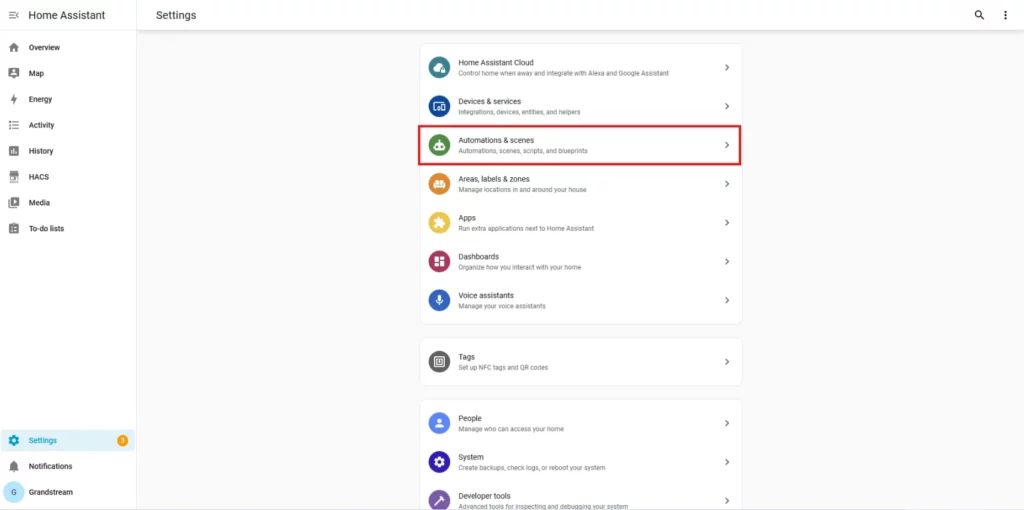Image resolution: width=1024 pixels, height=510 pixels.
Task: Open the To-do lists clipboard icon
Action: (14, 229)
